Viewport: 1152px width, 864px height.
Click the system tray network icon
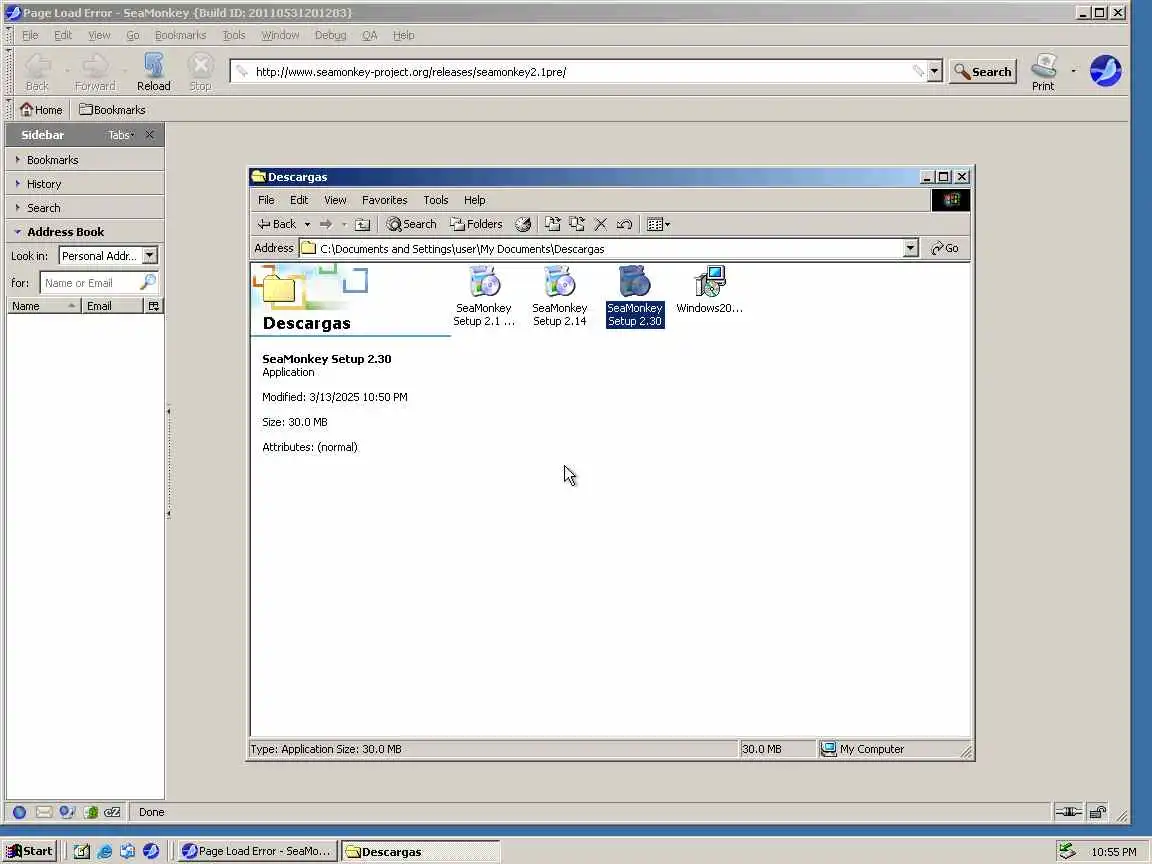point(1067,852)
